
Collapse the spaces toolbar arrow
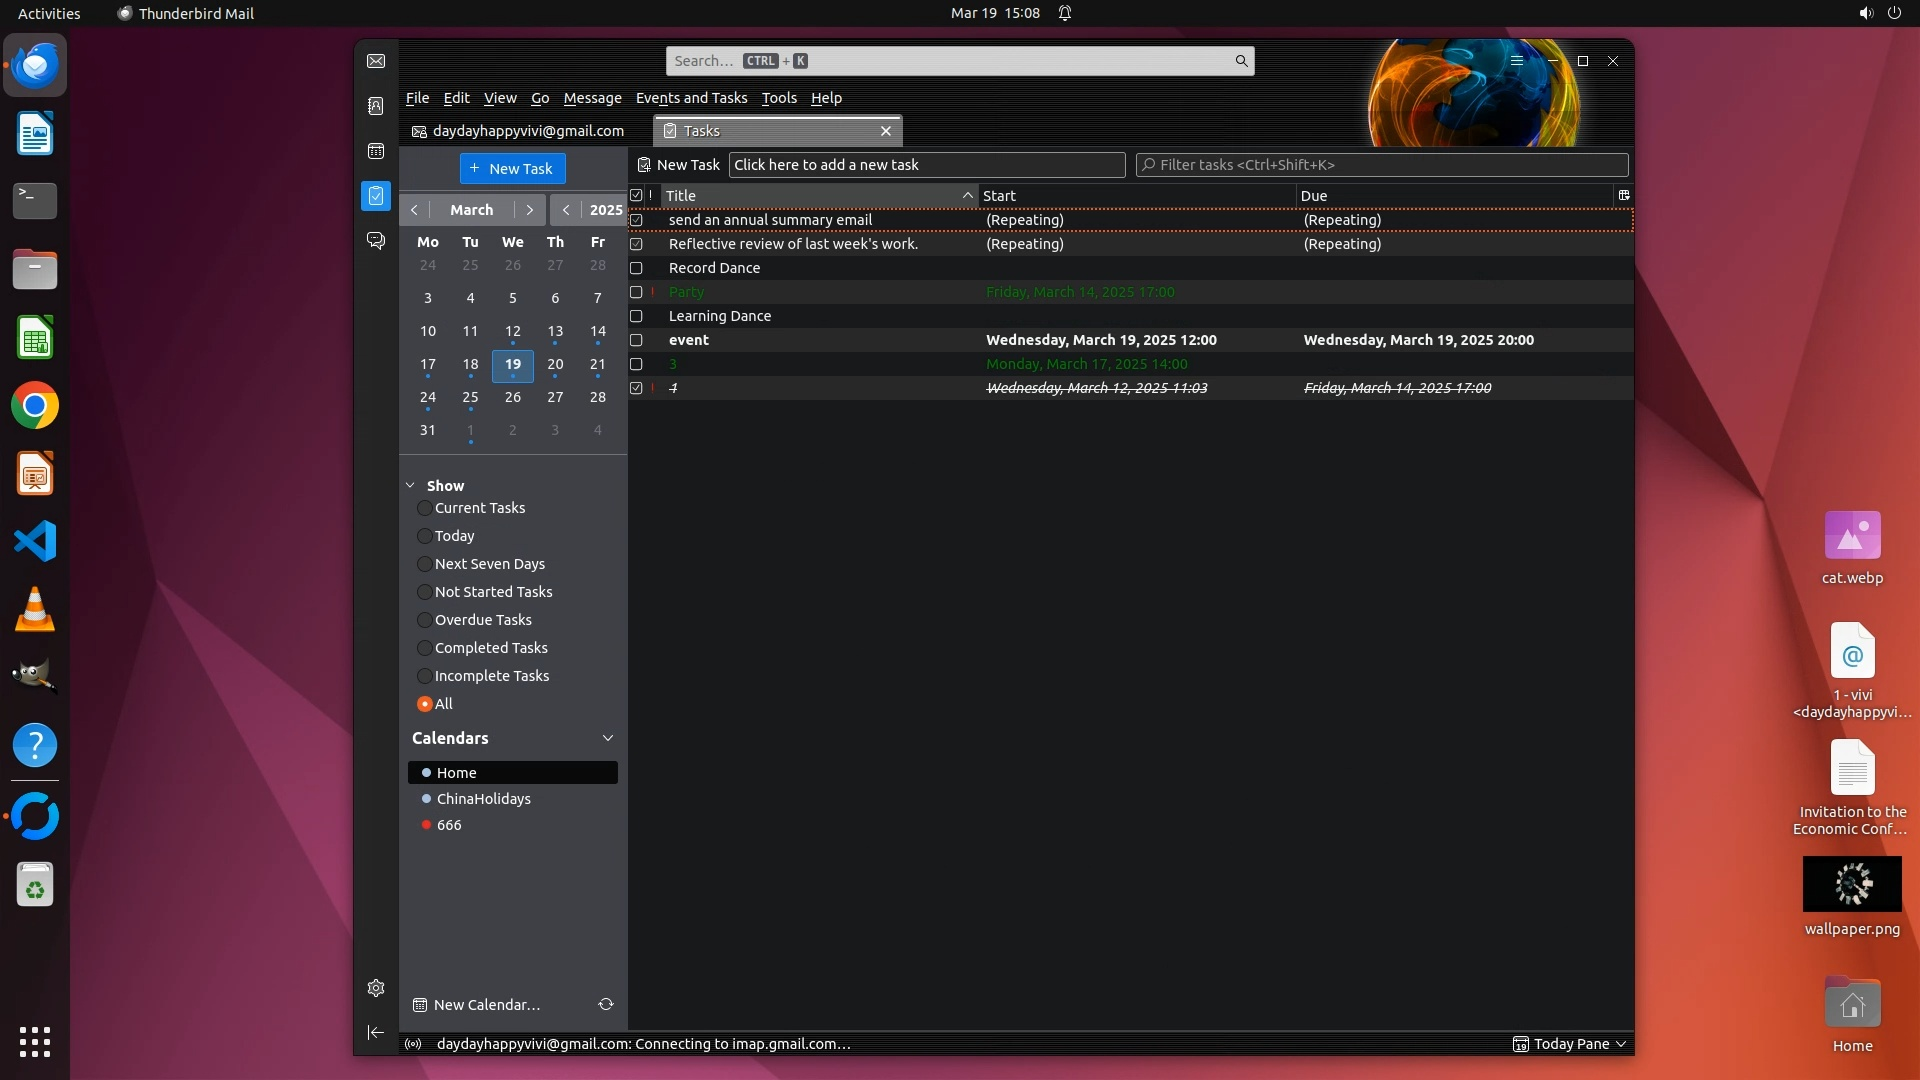coord(376,1032)
